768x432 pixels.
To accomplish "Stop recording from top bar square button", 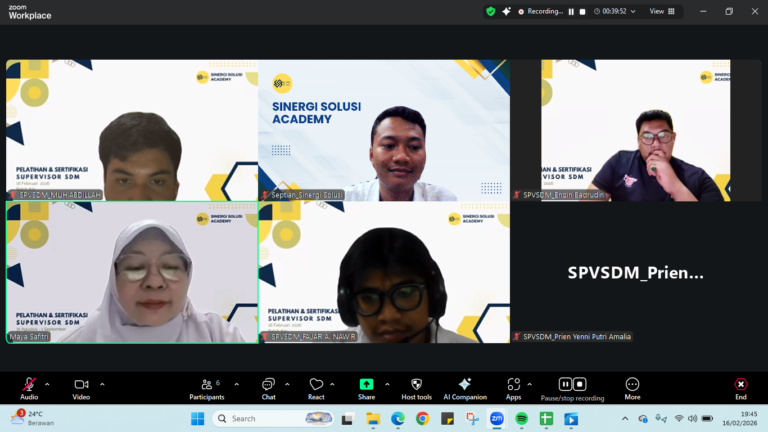I will (583, 12).
